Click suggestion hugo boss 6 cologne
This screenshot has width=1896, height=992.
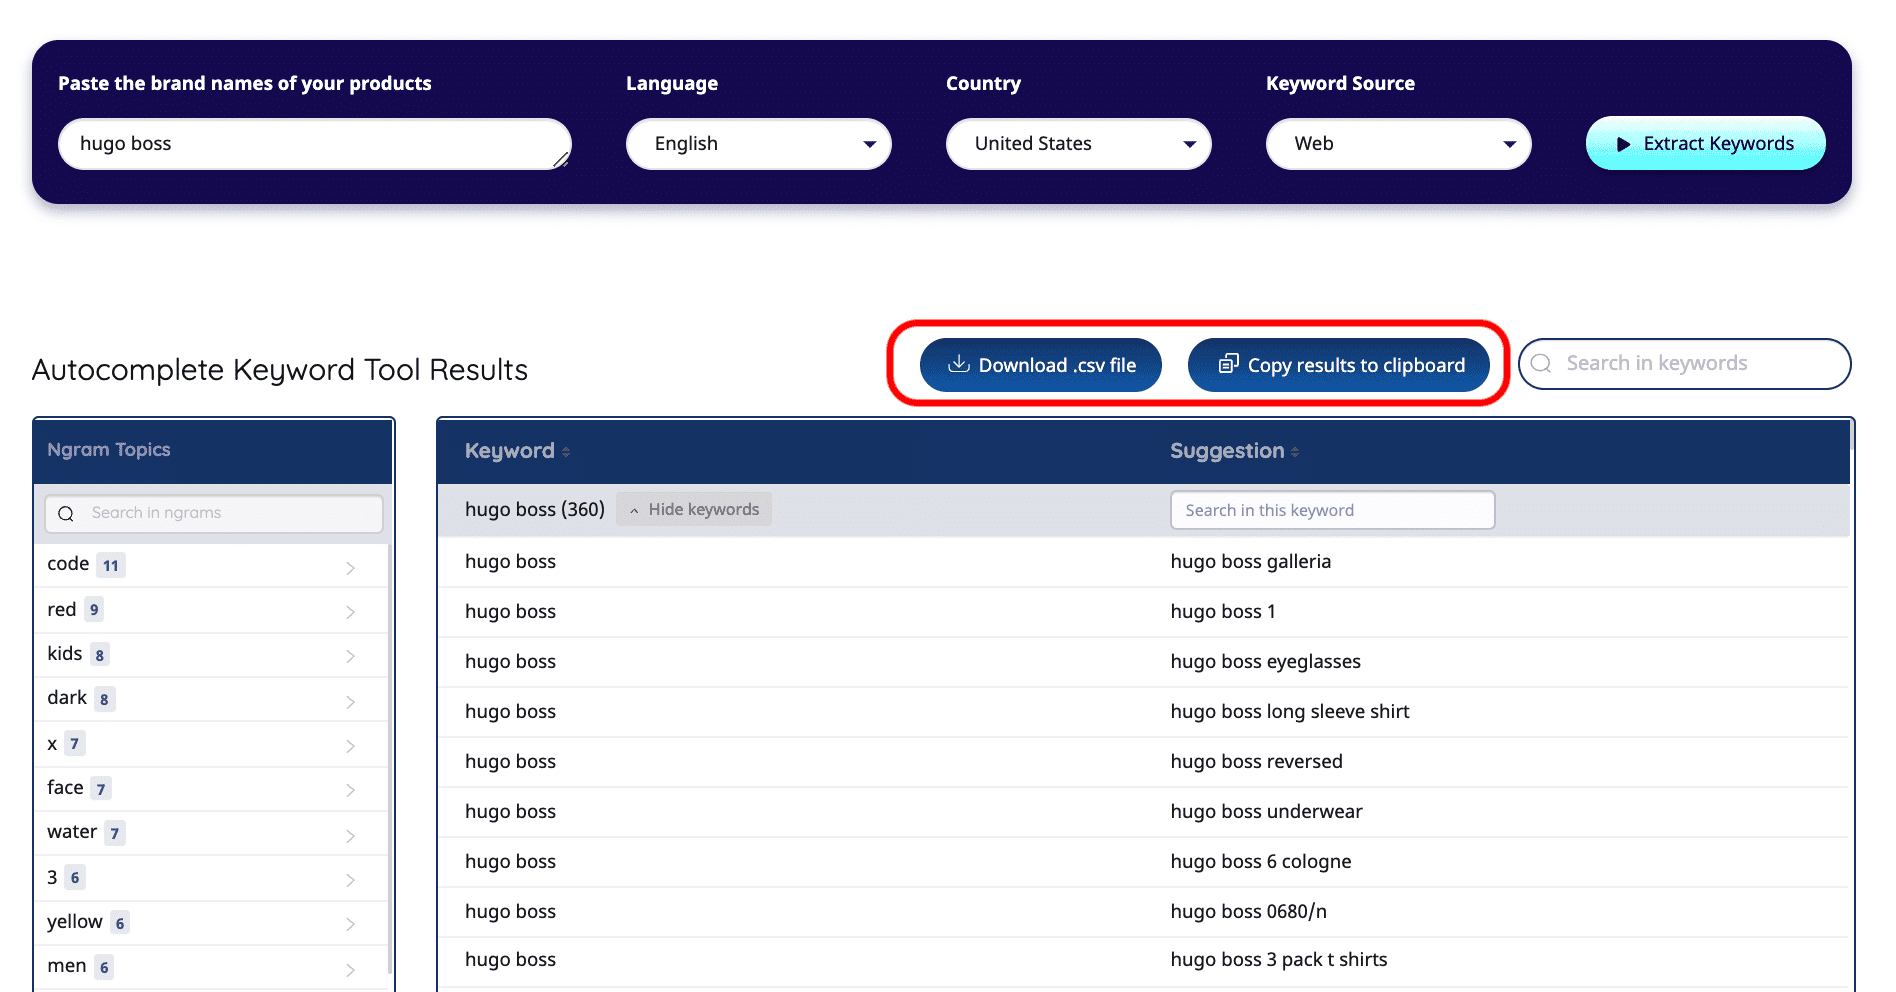(1260, 862)
